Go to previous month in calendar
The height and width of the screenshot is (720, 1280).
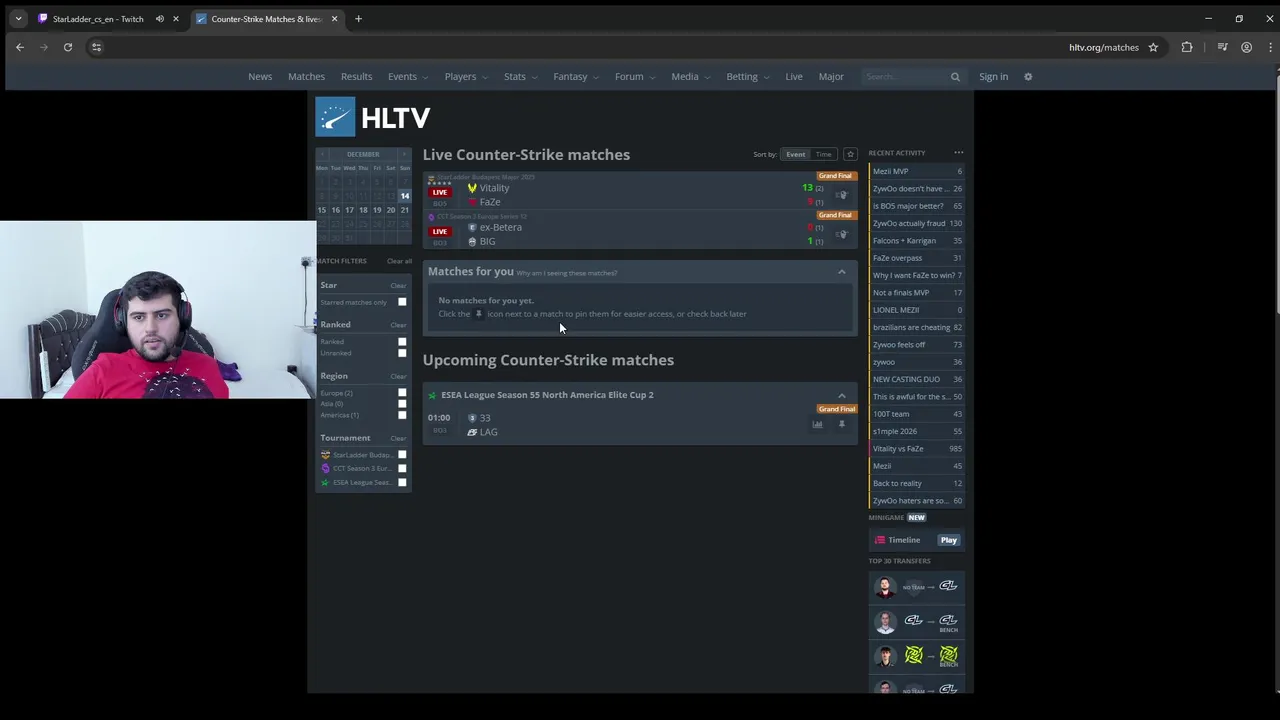pos(322,154)
